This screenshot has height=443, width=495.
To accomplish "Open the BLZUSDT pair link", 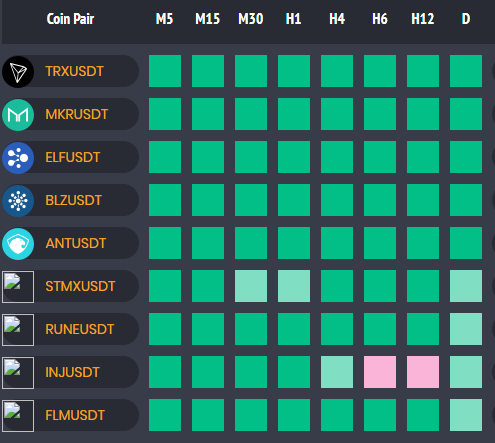I will [73, 200].
